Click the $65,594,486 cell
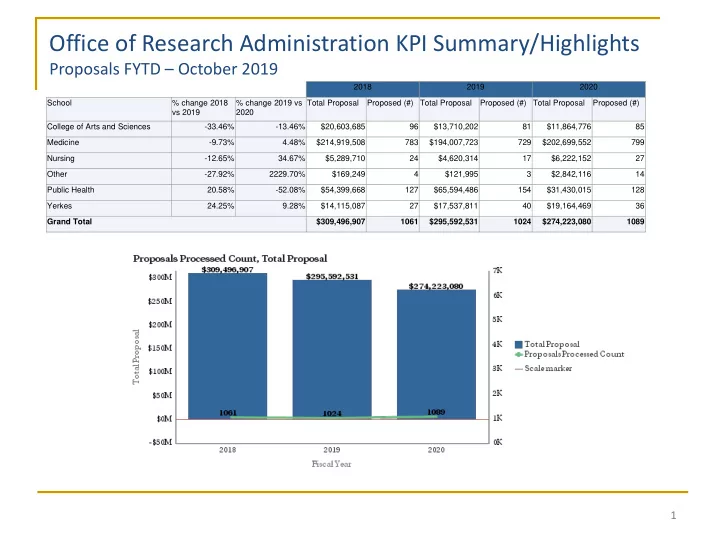This screenshot has width=720, height=540. click(x=449, y=190)
